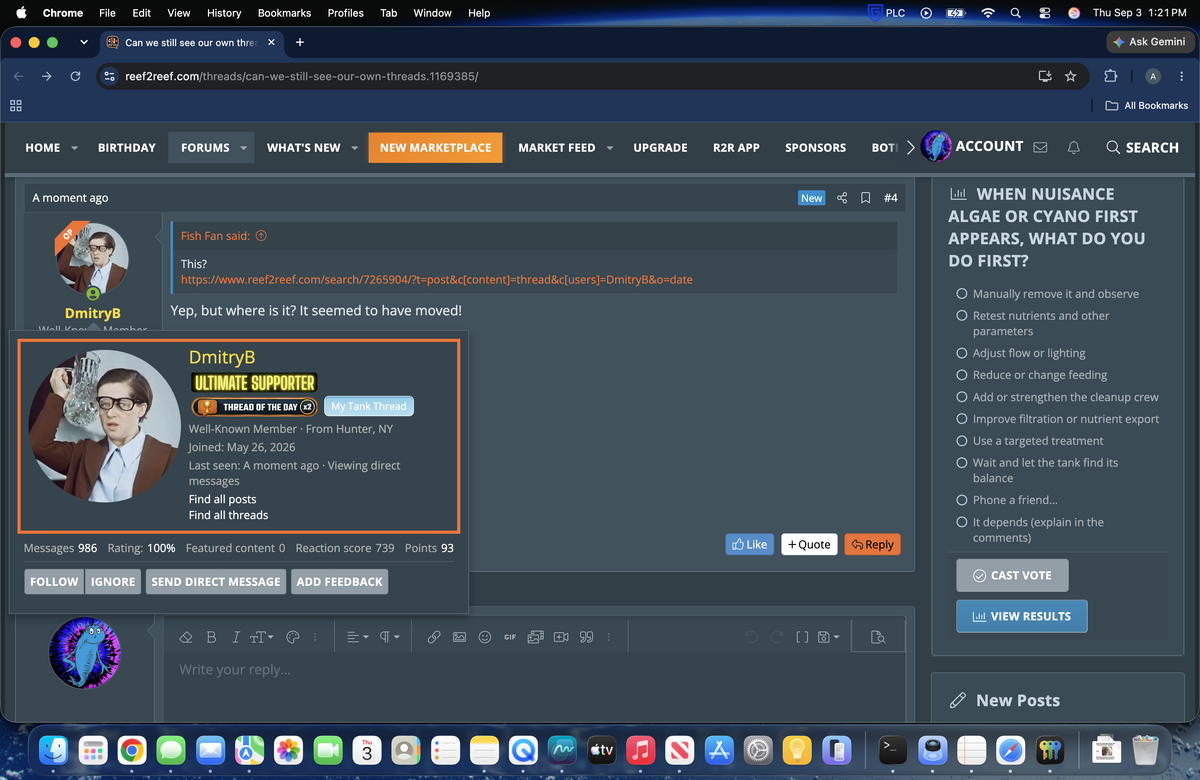This screenshot has height=780, width=1200.
Task: Select the eraser remove-formatting icon
Action: [x=185, y=637]
